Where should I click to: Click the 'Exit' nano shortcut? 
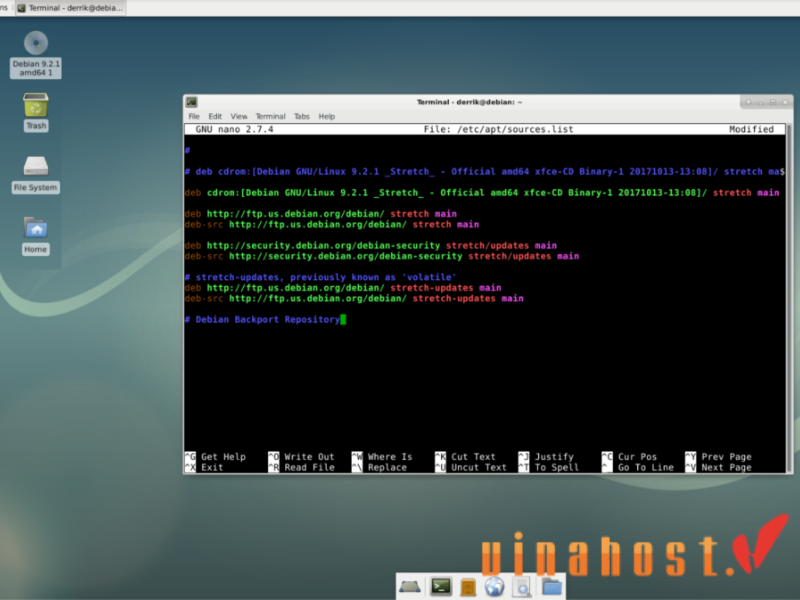click(204, 467)
